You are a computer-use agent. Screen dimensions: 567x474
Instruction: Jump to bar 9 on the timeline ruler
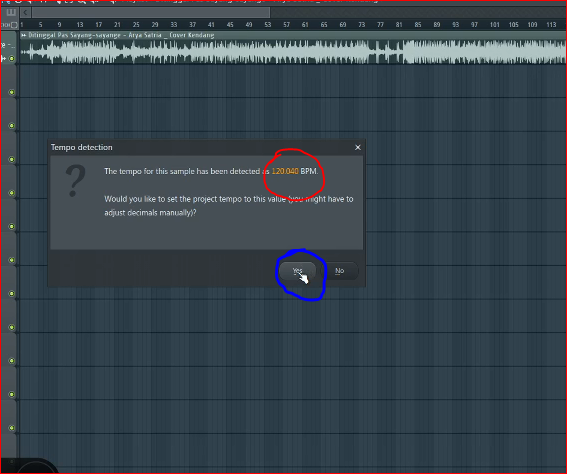click(x=59, y=25)
